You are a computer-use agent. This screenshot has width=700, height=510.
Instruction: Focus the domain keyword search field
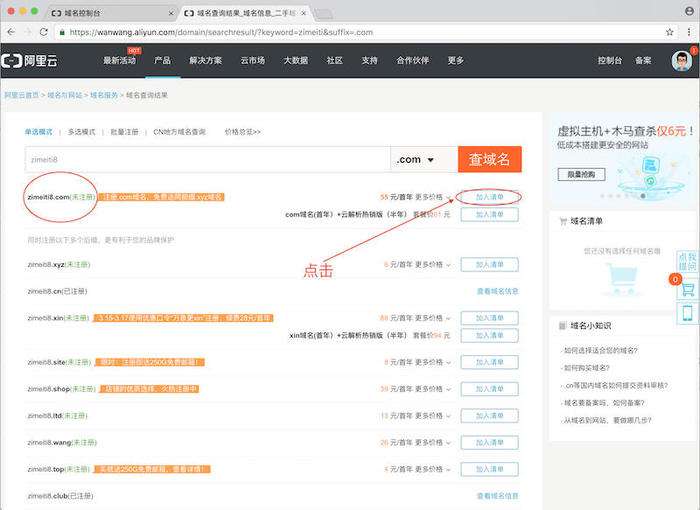[x=208, y=159]
